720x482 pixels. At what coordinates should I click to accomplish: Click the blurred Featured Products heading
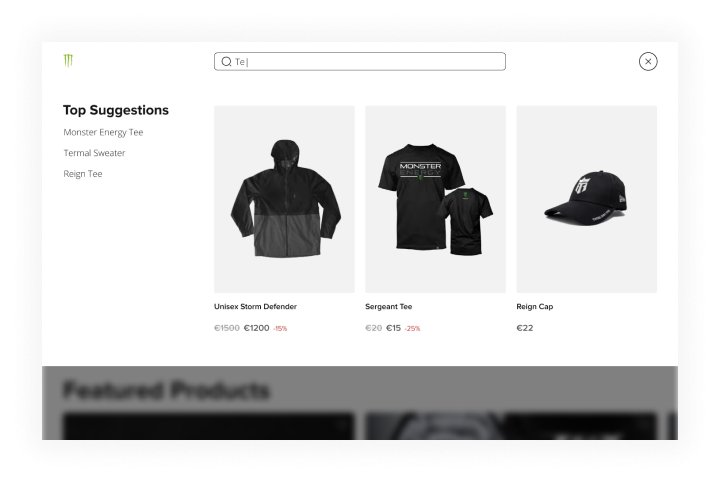(x=166, y=390)
